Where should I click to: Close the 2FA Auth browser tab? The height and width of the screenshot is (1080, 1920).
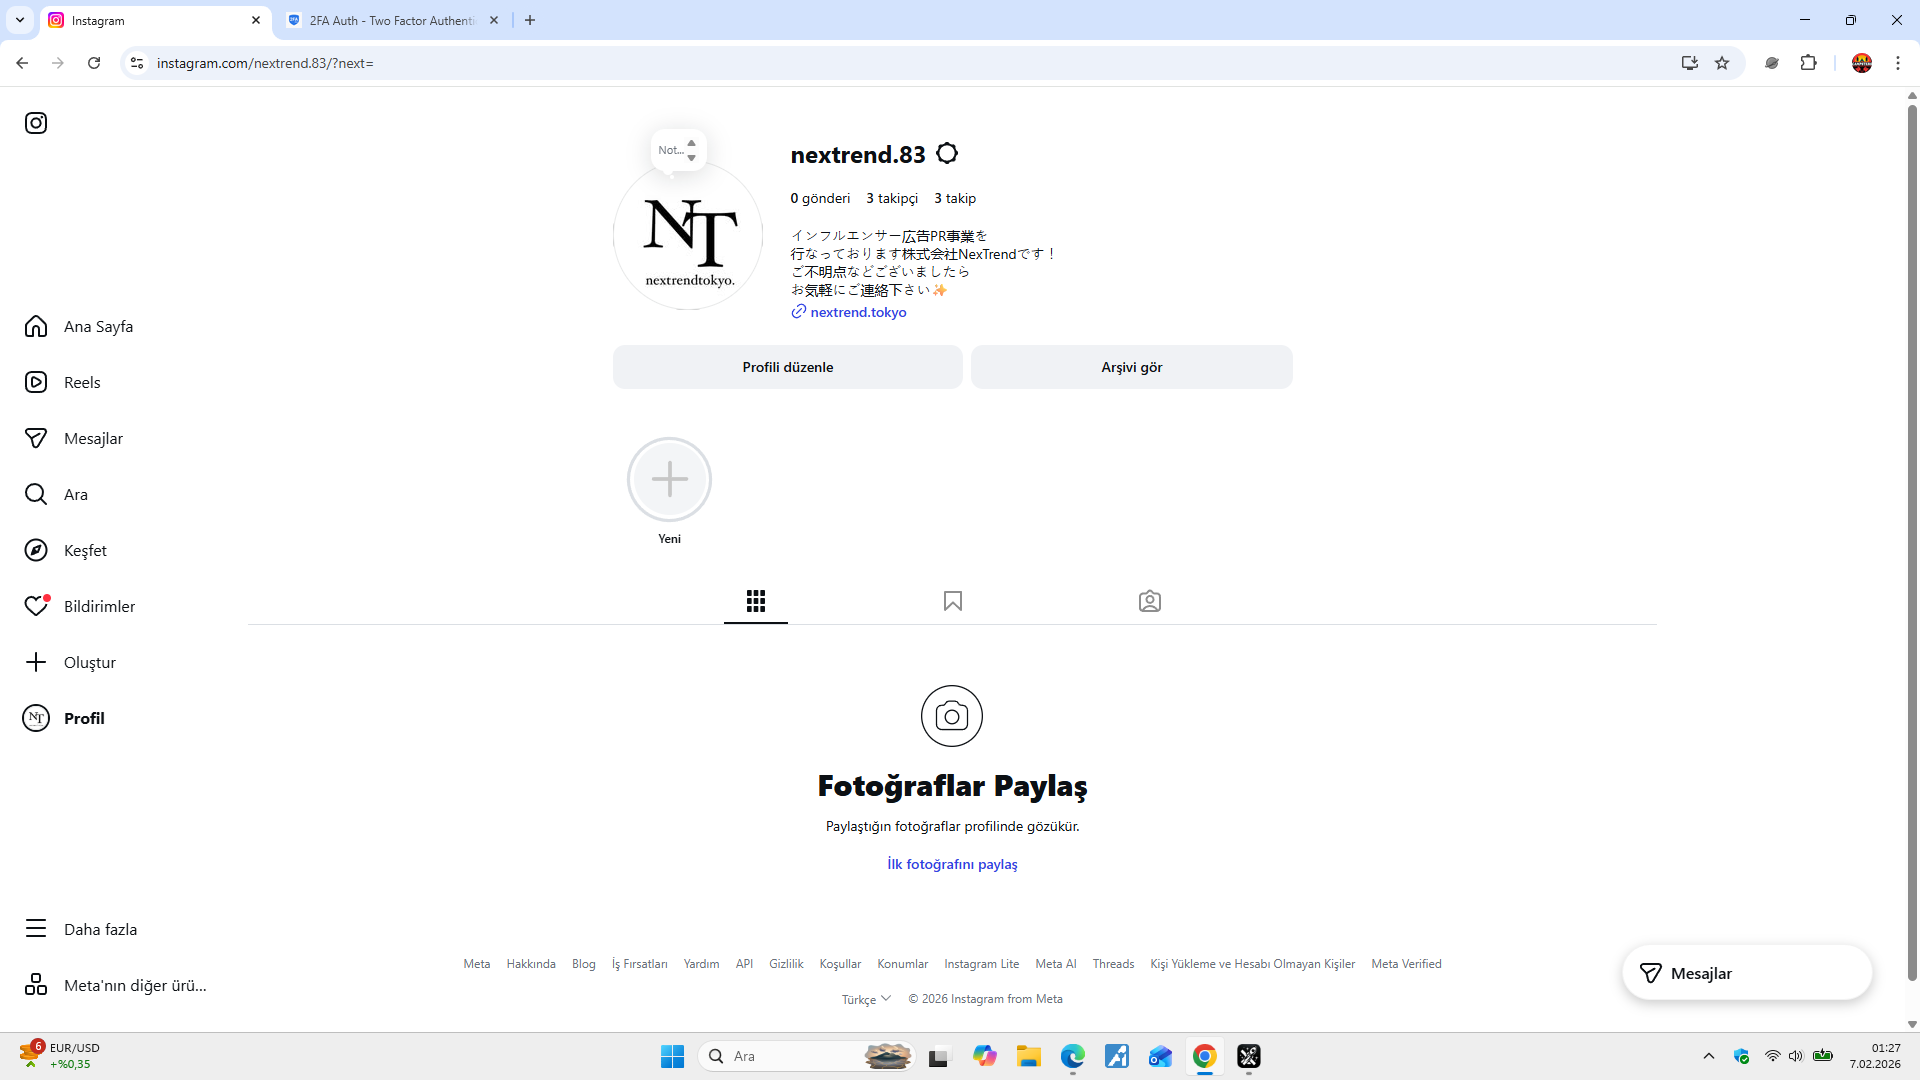click(494, 20)
